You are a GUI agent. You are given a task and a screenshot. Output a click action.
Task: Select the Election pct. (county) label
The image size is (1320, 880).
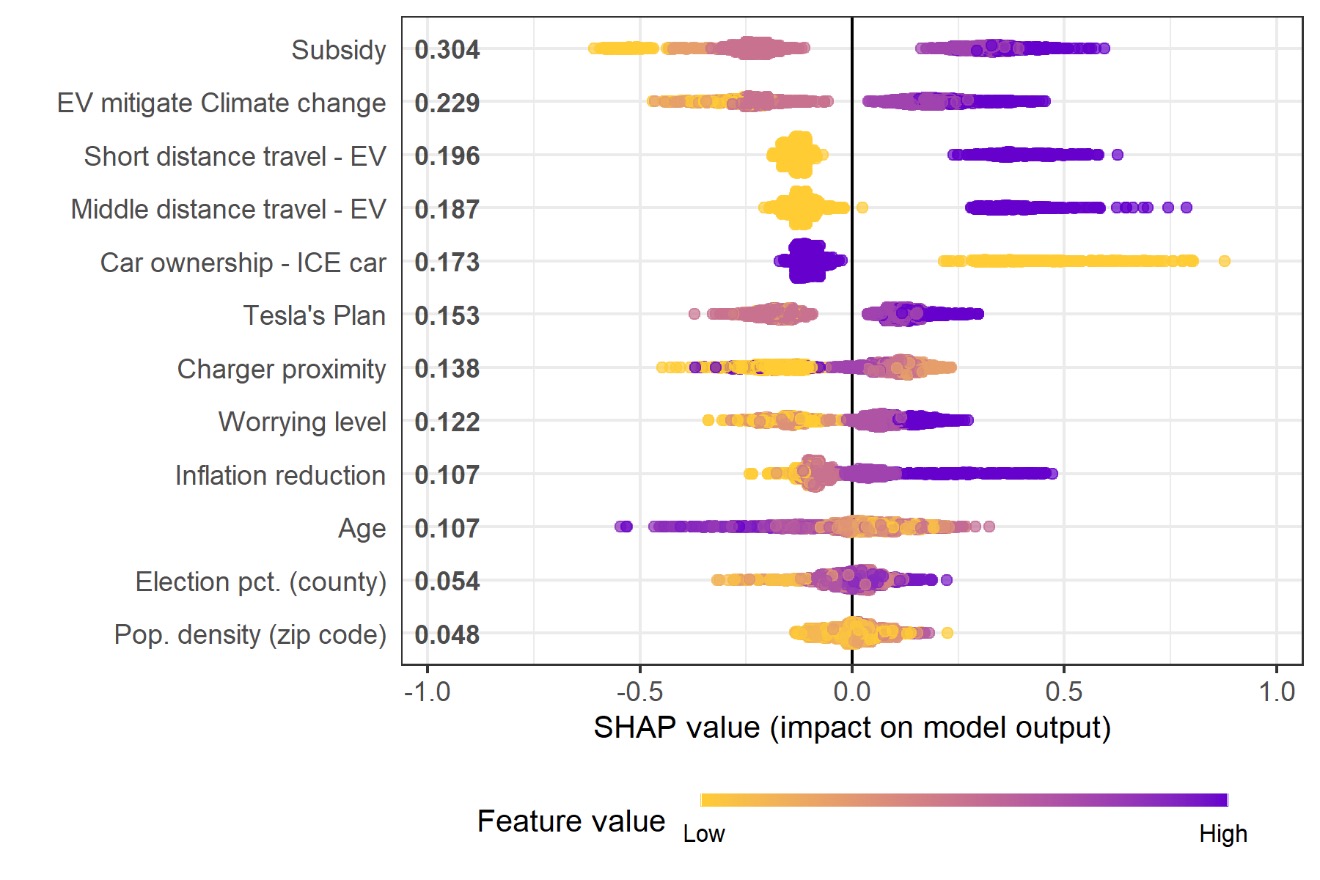click(x=261, y=582)
